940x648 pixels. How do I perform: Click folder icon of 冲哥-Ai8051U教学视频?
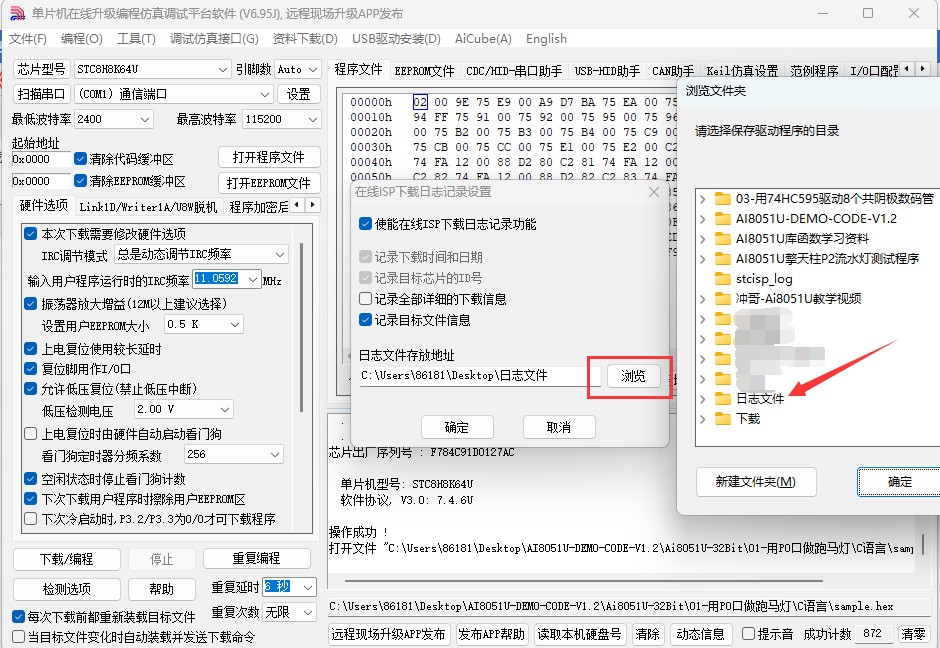(x=723, y=299)
